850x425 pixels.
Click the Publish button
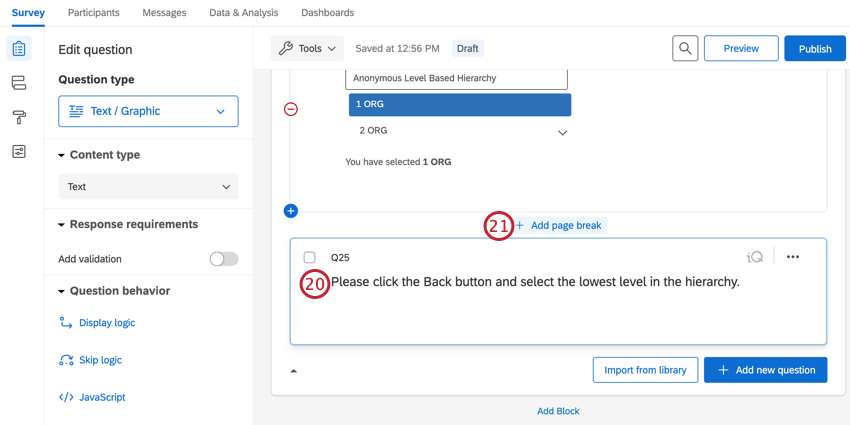[814, 48]
